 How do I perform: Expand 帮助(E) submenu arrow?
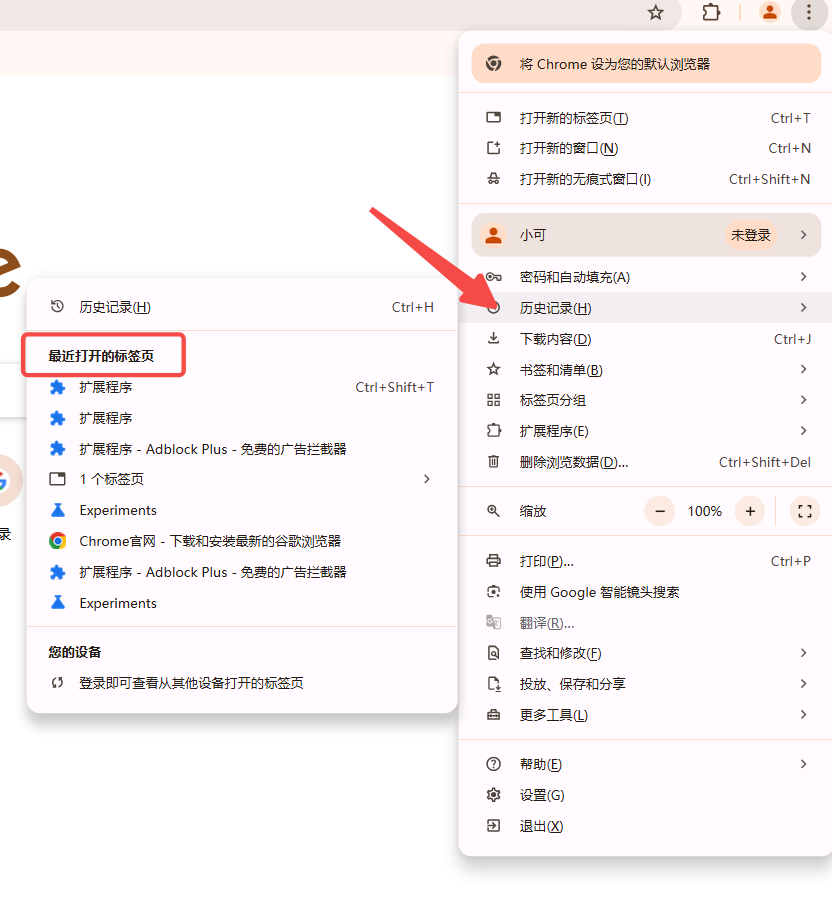point(803,764)
